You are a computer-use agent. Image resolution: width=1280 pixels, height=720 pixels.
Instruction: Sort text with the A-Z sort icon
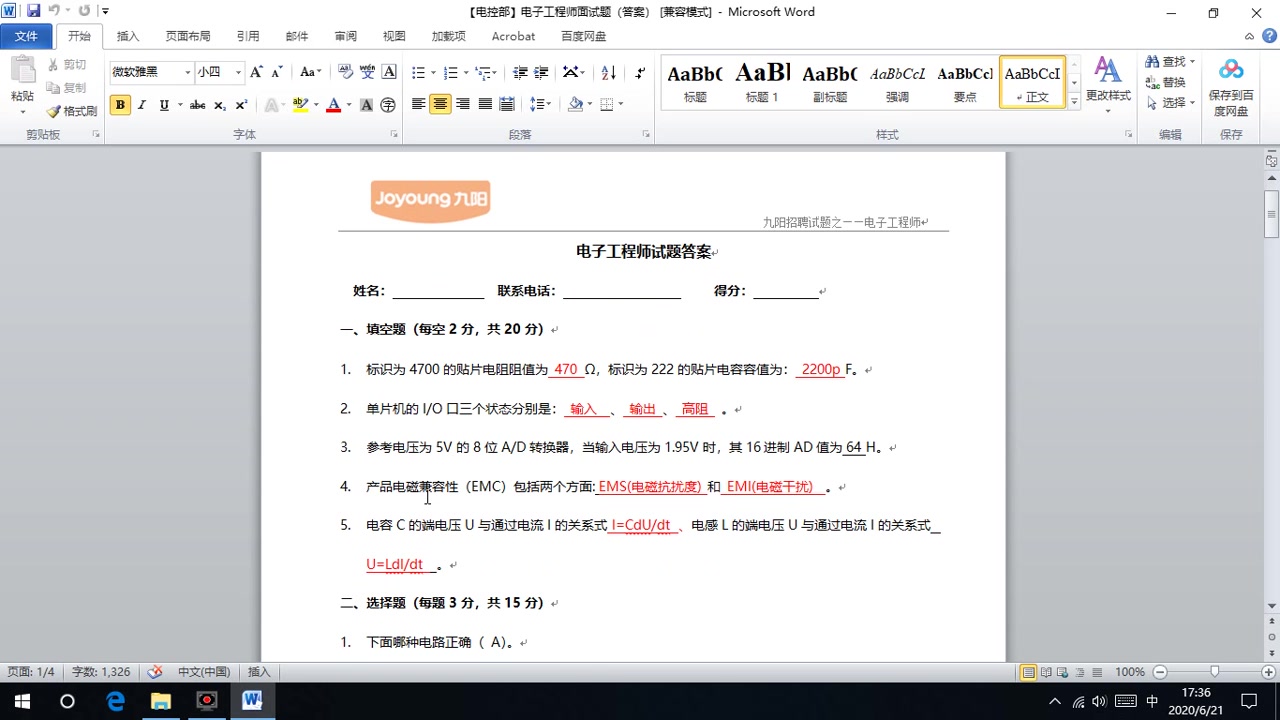[609, 72]
